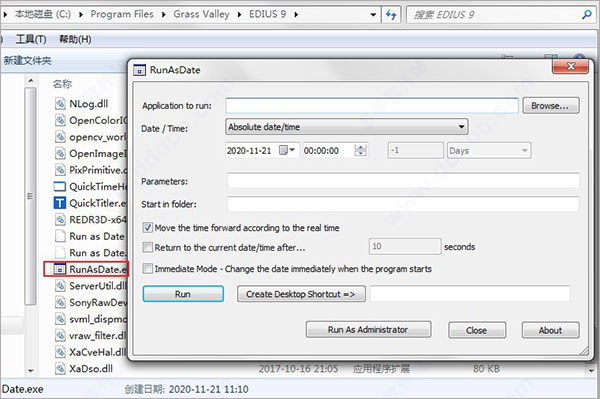This screenshot has width=600, height=399.
Task: Click the search magnifier icon
Action: pyautogui.click(x=587, y=15)
